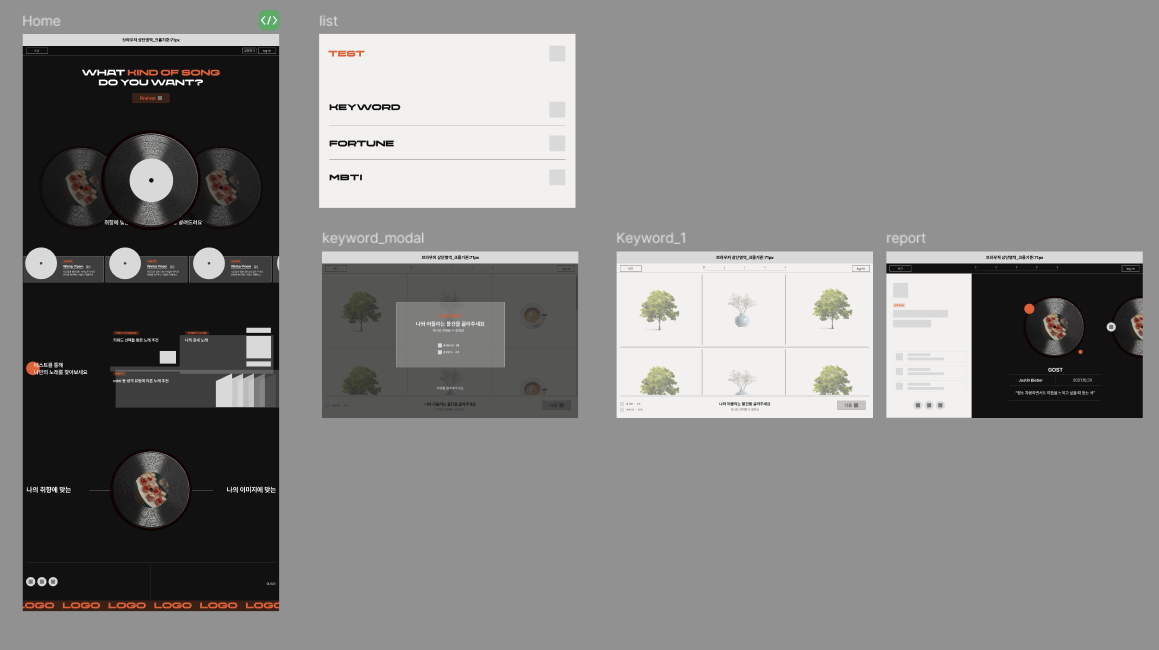1159x650 pixels.
Task: Click the gray square next to TEST
Action: click(x=557, y=53)
